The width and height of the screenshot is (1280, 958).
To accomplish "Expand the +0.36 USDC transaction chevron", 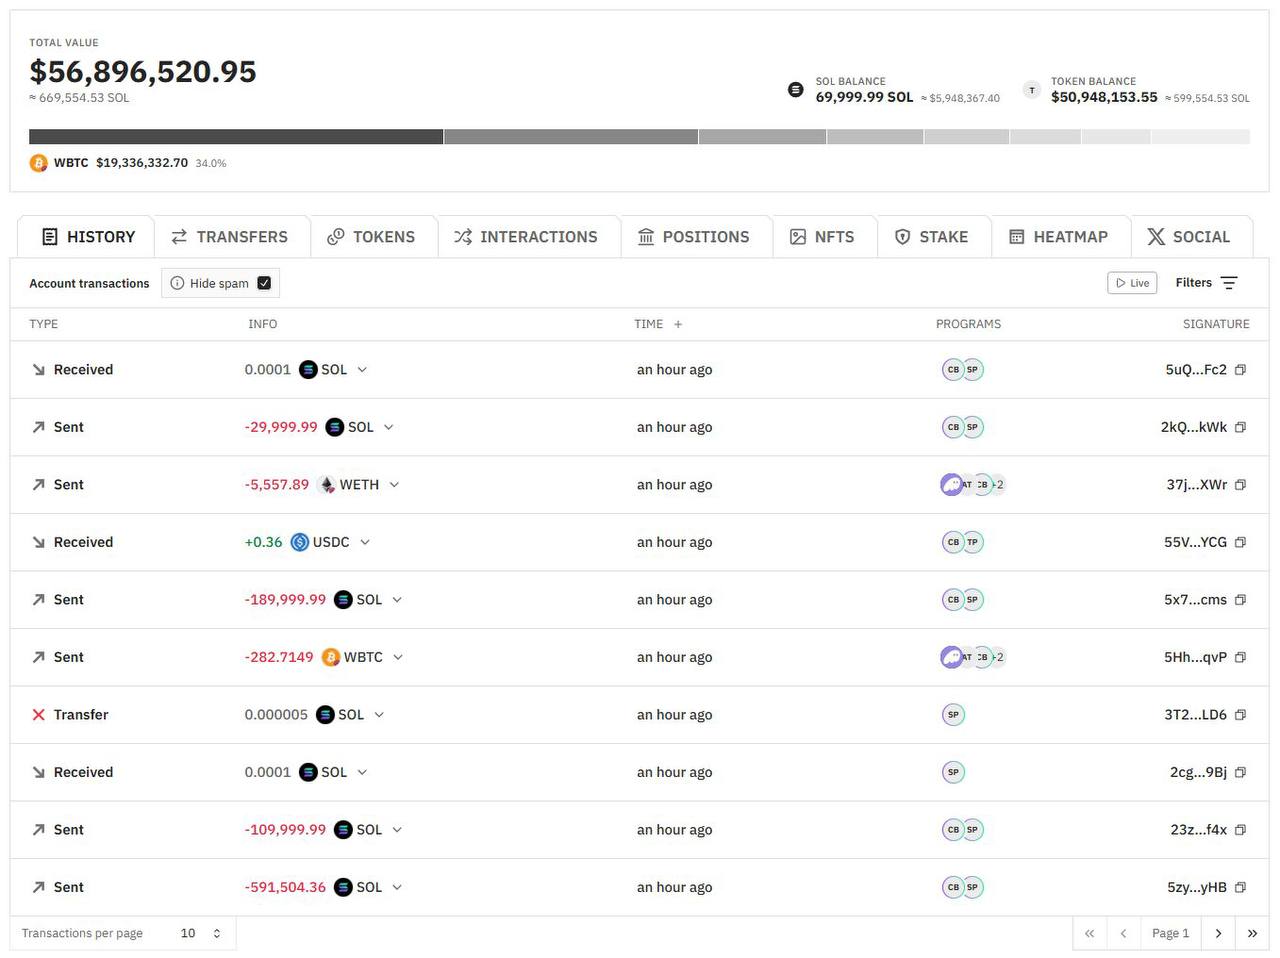I will pyautogui.click(x=365, y=542).
